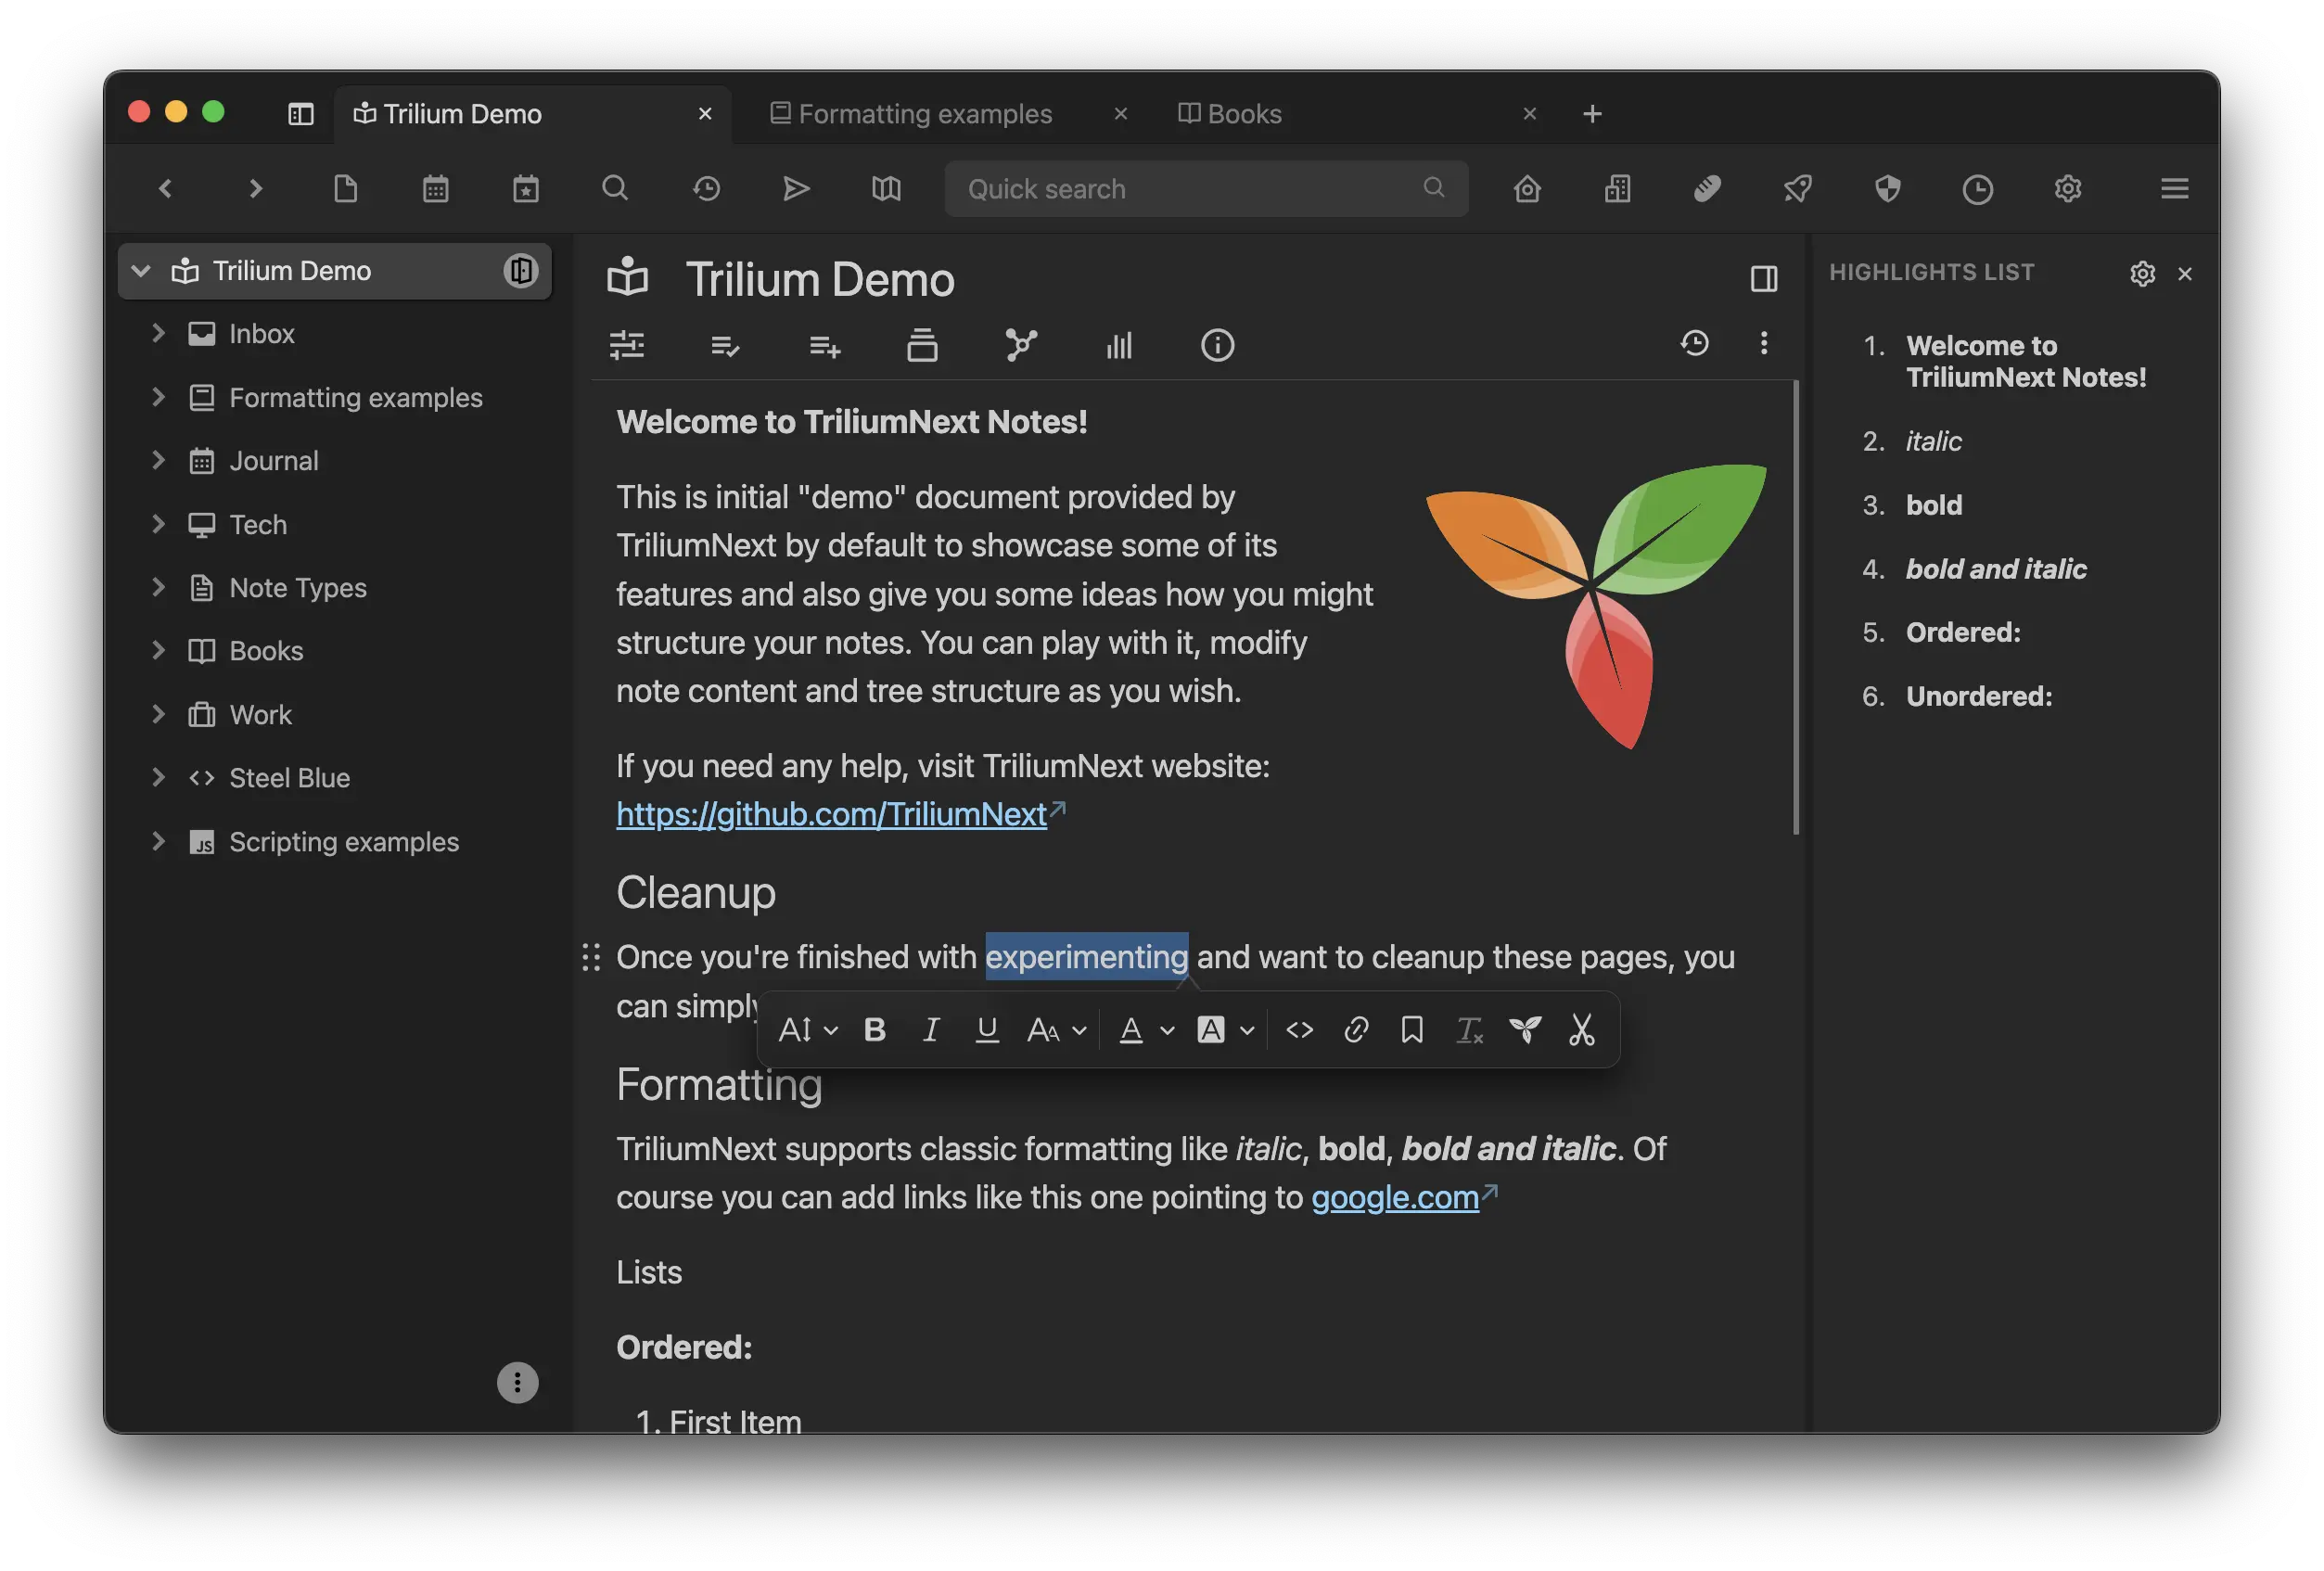Click the recent changes history icon
The width and height of the screenshot is (2324, 1571).
click(706, 189)
